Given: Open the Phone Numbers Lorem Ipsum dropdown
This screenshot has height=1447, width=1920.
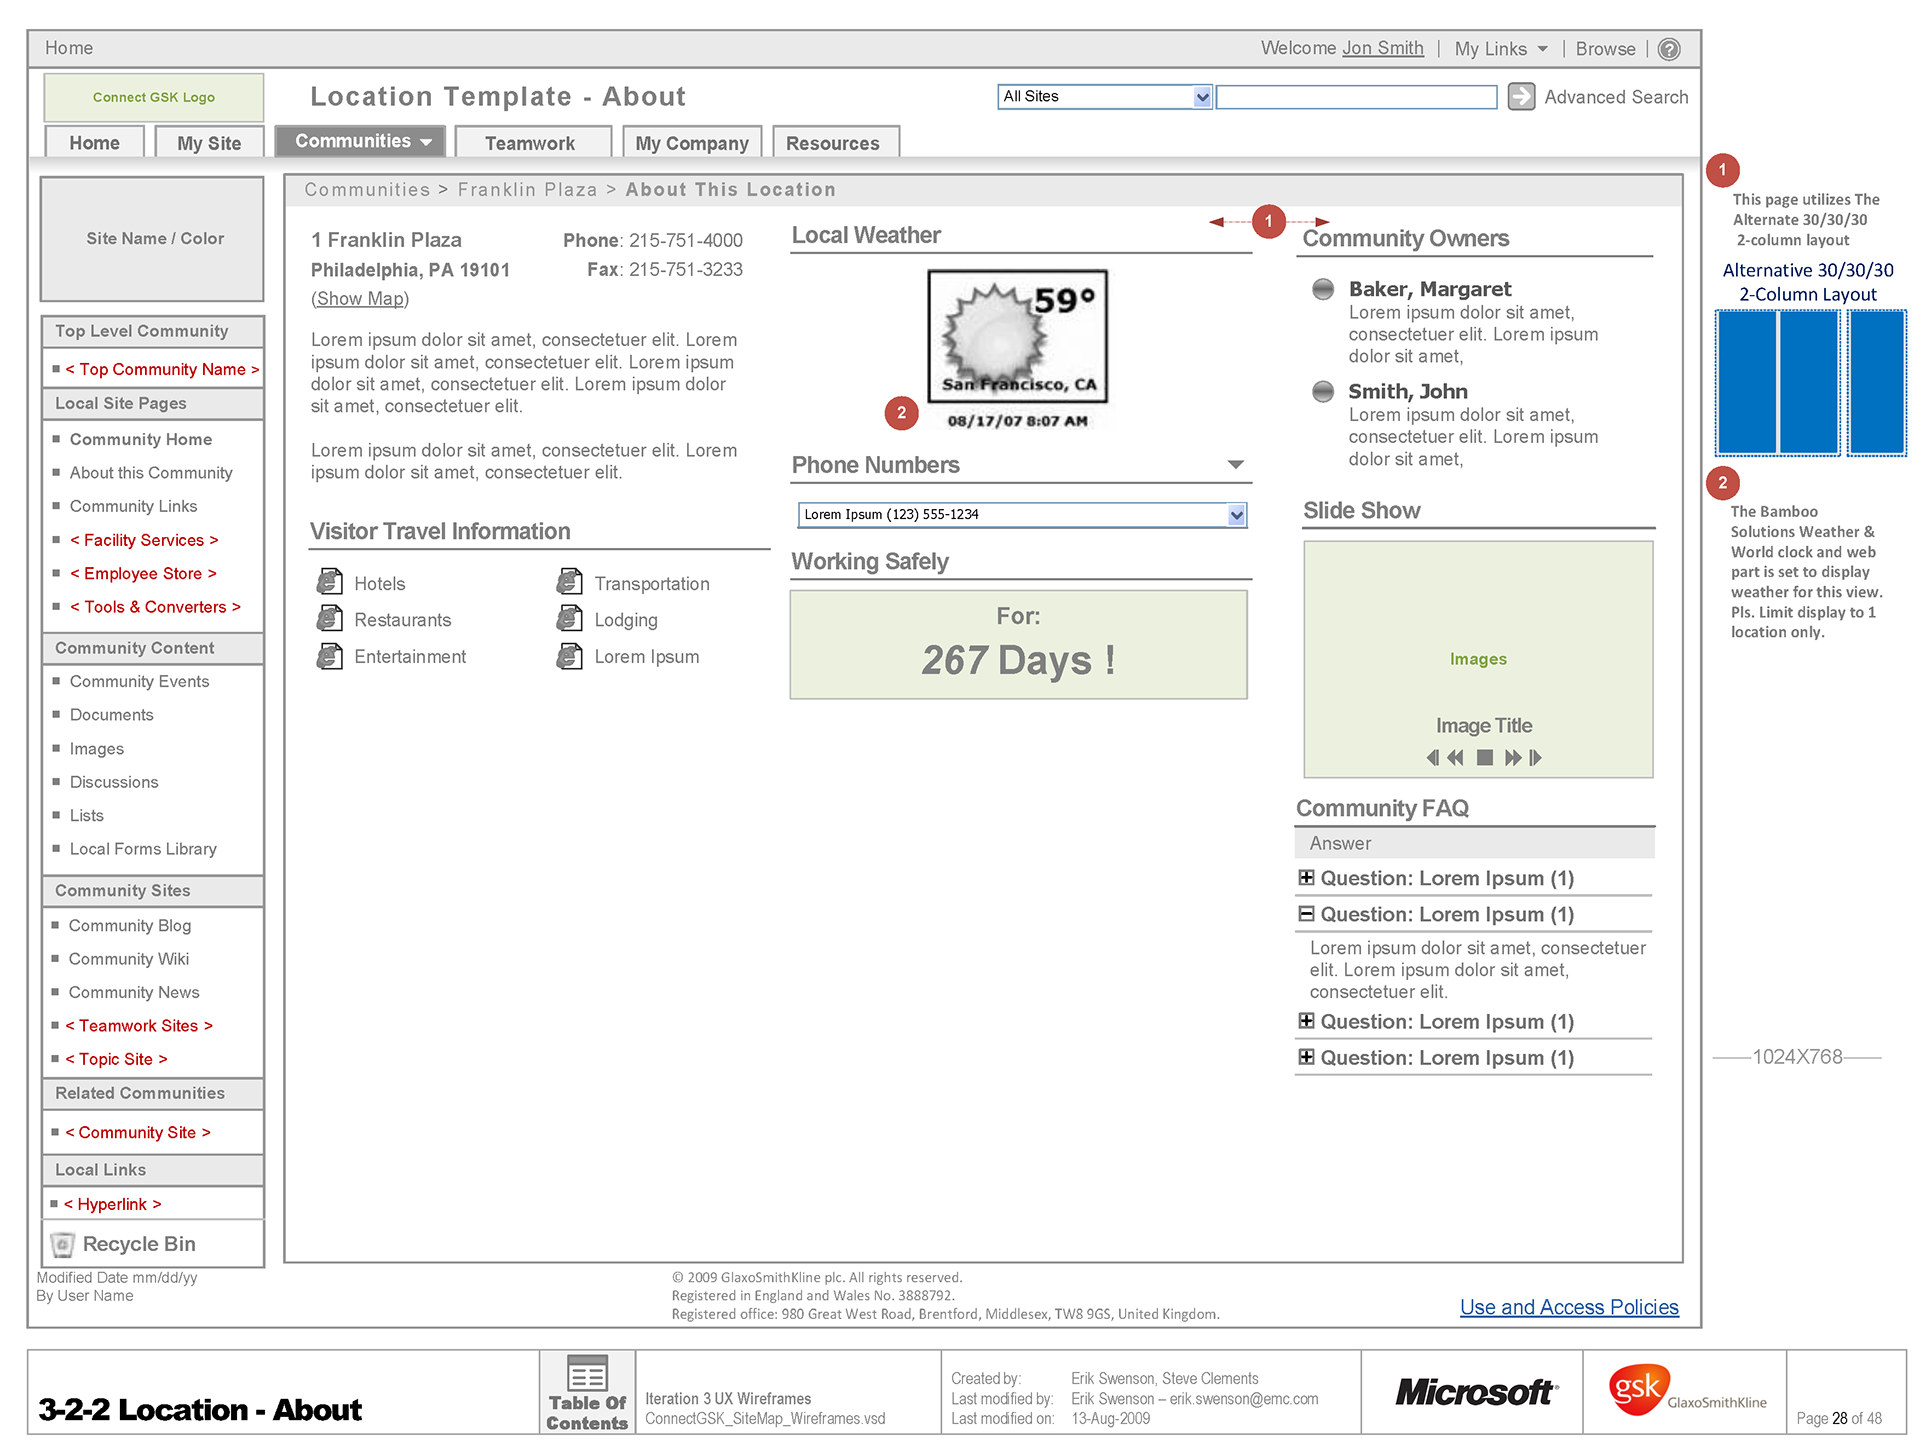Looking at the screenshot, I should point(1236,515).
